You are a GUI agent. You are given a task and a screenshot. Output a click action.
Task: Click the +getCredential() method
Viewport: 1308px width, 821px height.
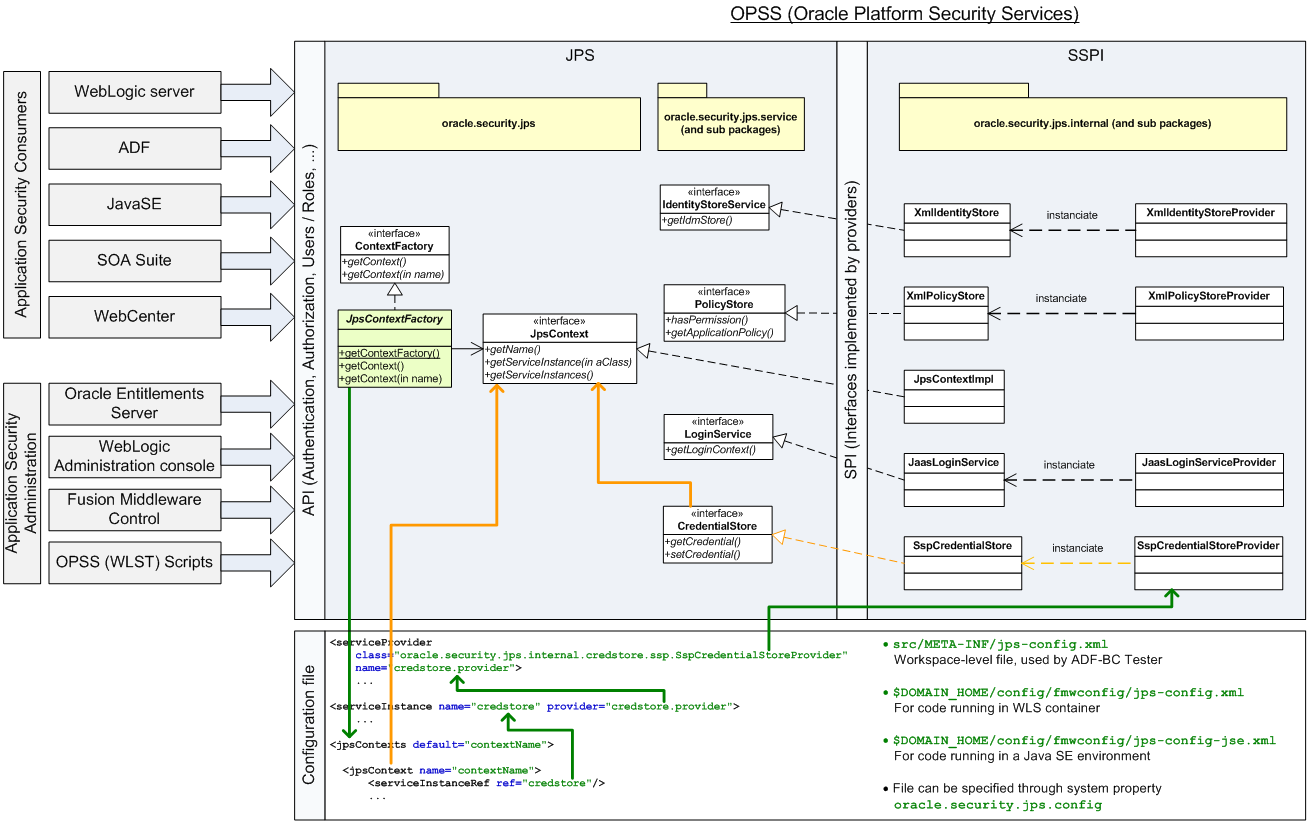pyautogui.click(x=703, y=541)
